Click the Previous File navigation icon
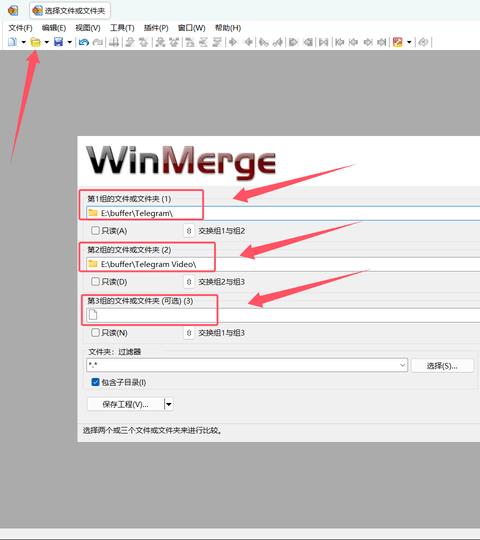The image size is (480, 540). pos(353,42)
